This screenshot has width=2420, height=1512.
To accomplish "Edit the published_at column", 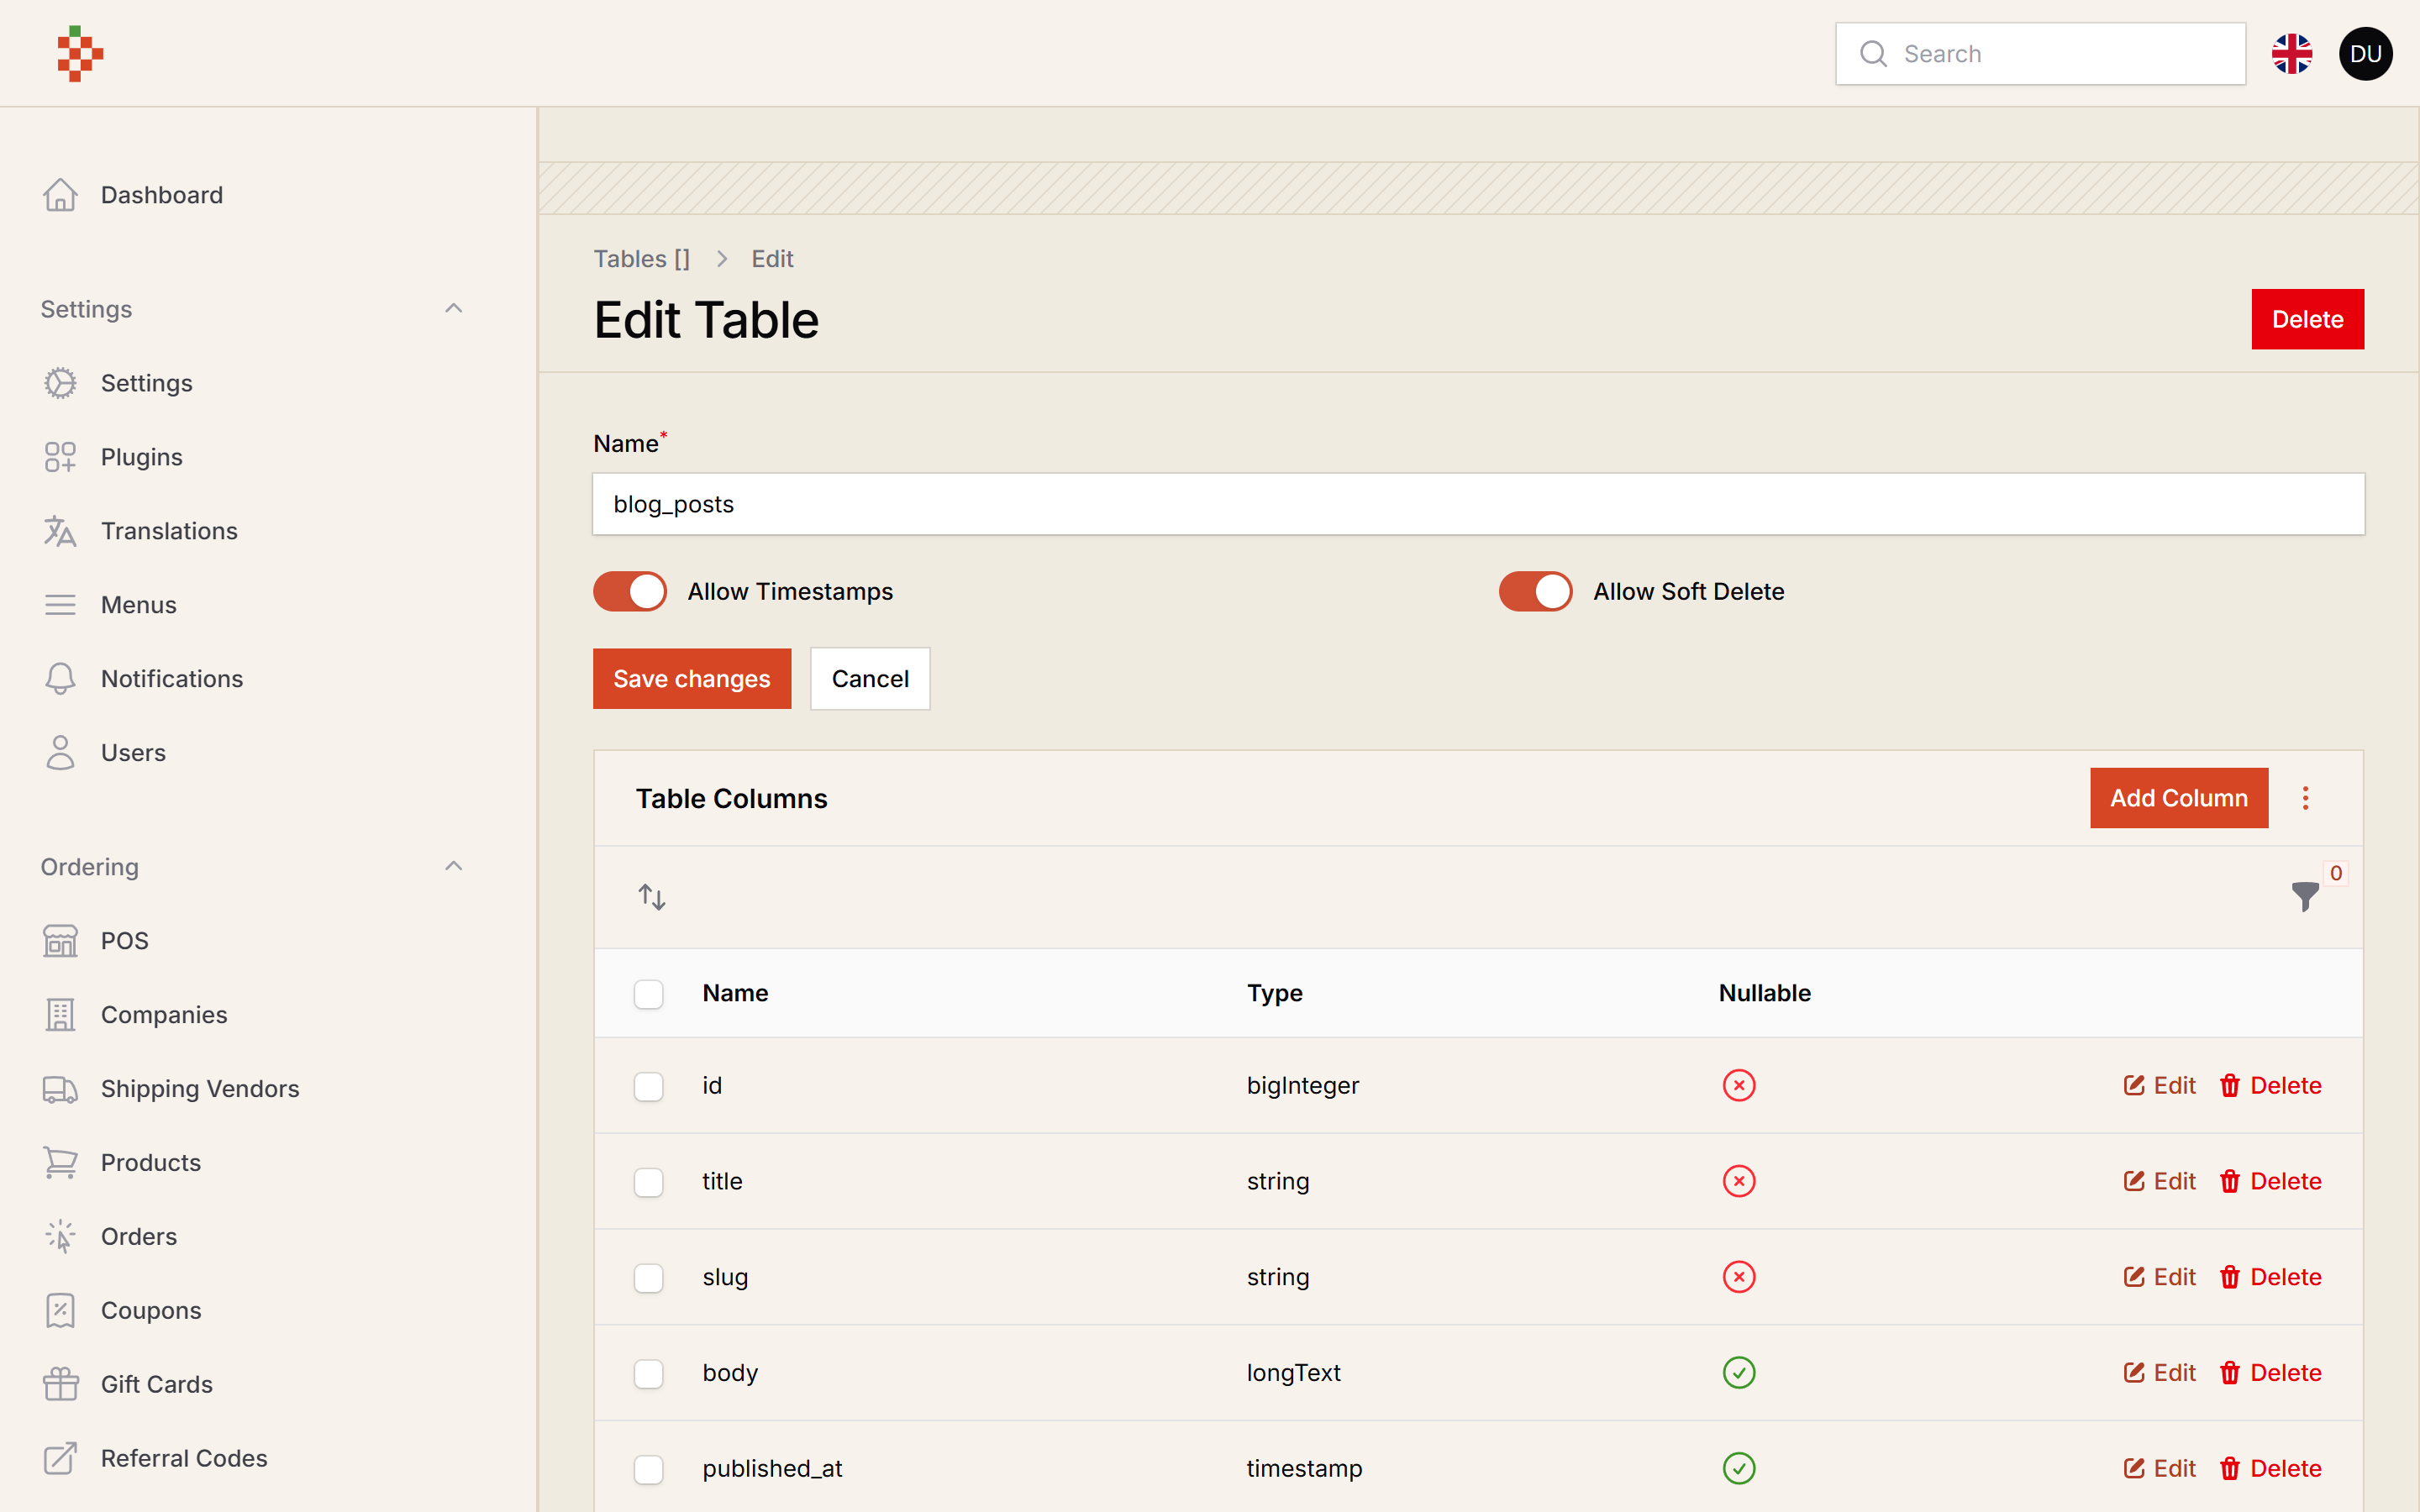I will pyautogui.click(x=2159, y=1469).
